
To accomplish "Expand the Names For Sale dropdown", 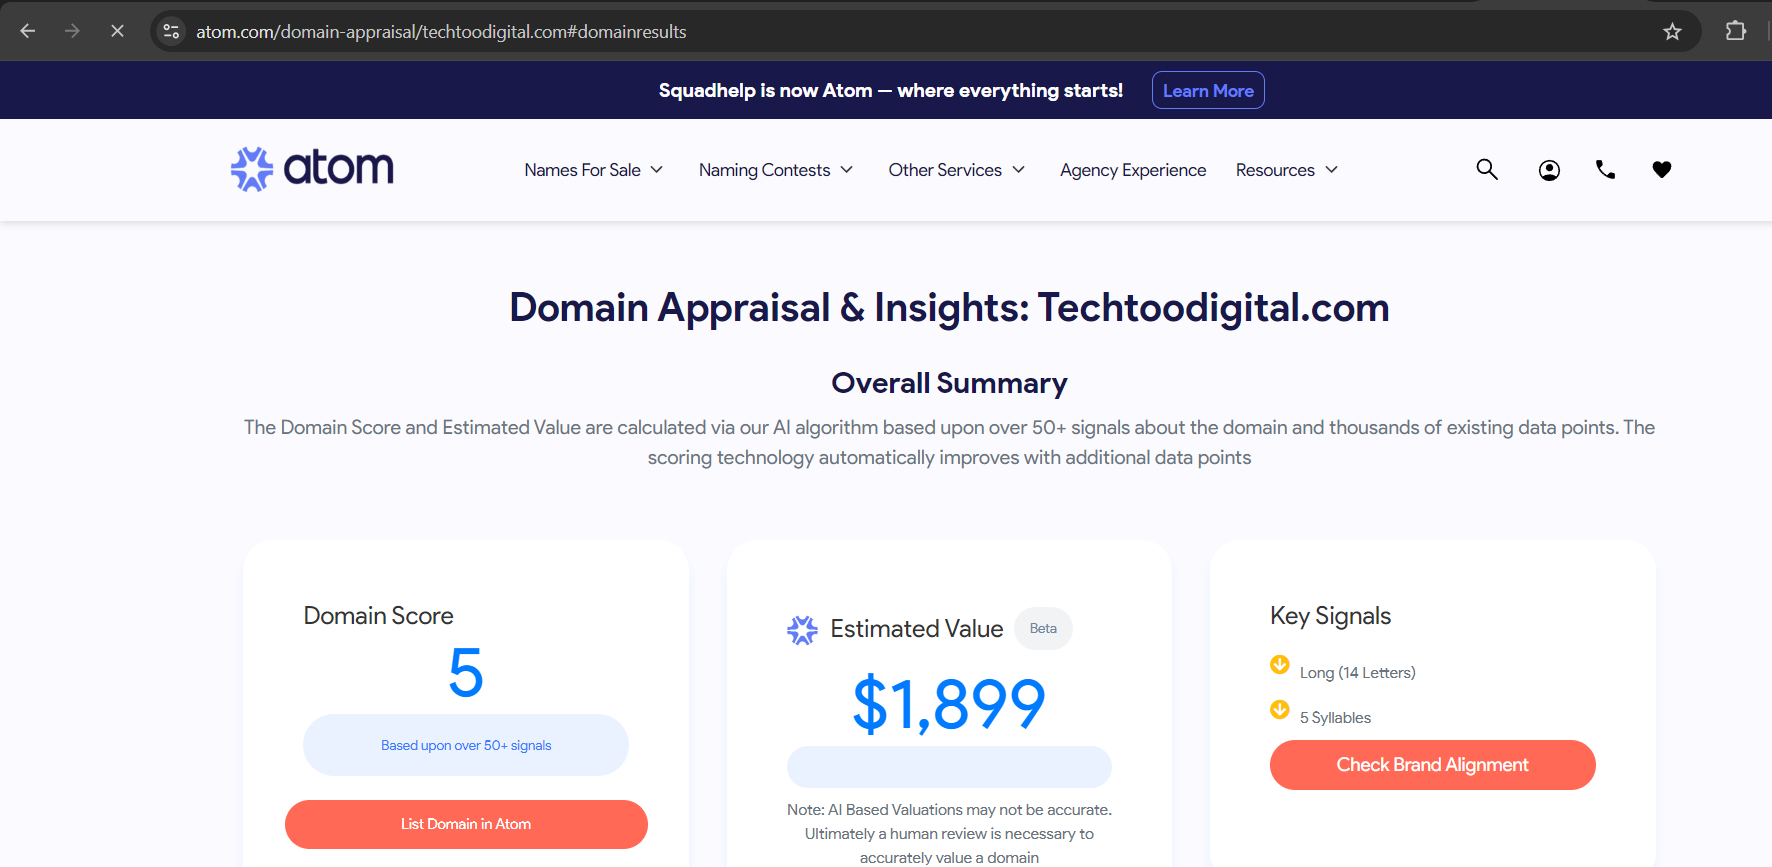I will pos(593,170).
